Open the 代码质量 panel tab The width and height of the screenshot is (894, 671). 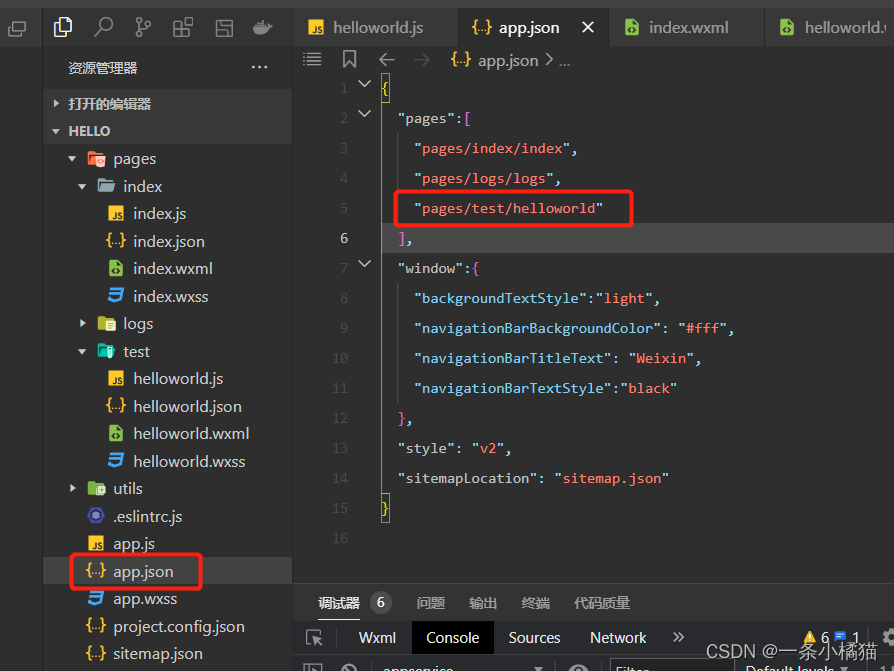[602, 603]
